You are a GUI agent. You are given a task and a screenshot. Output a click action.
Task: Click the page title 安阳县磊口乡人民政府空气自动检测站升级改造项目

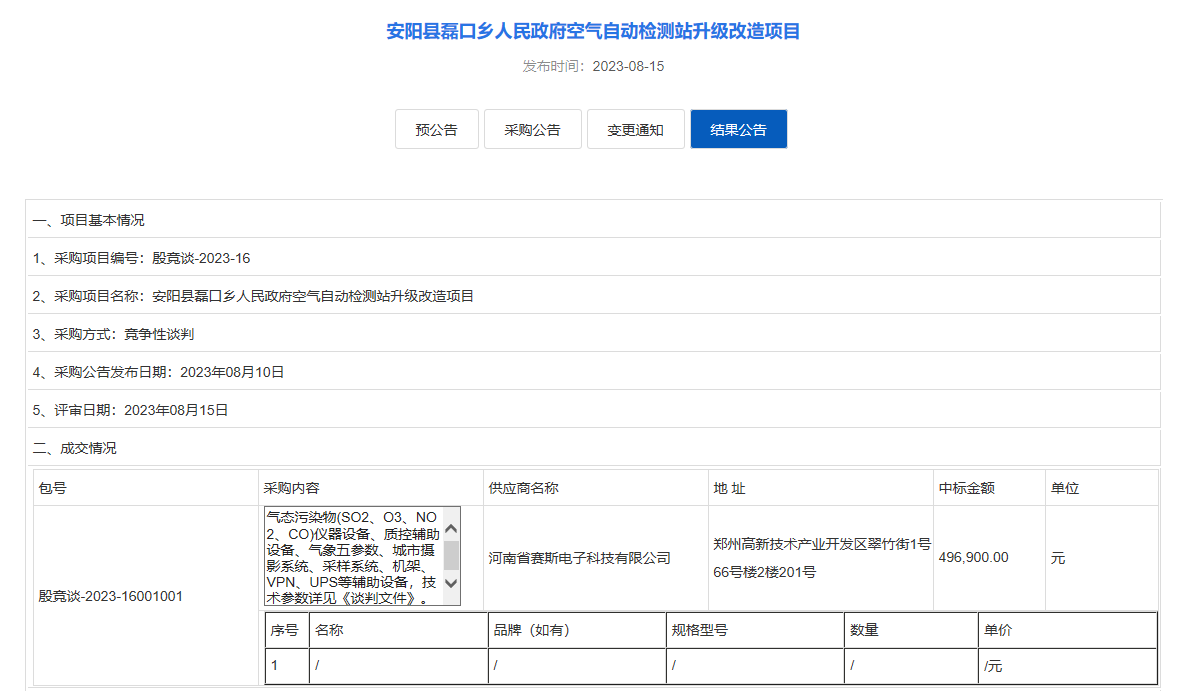click(x=593, y=31)
